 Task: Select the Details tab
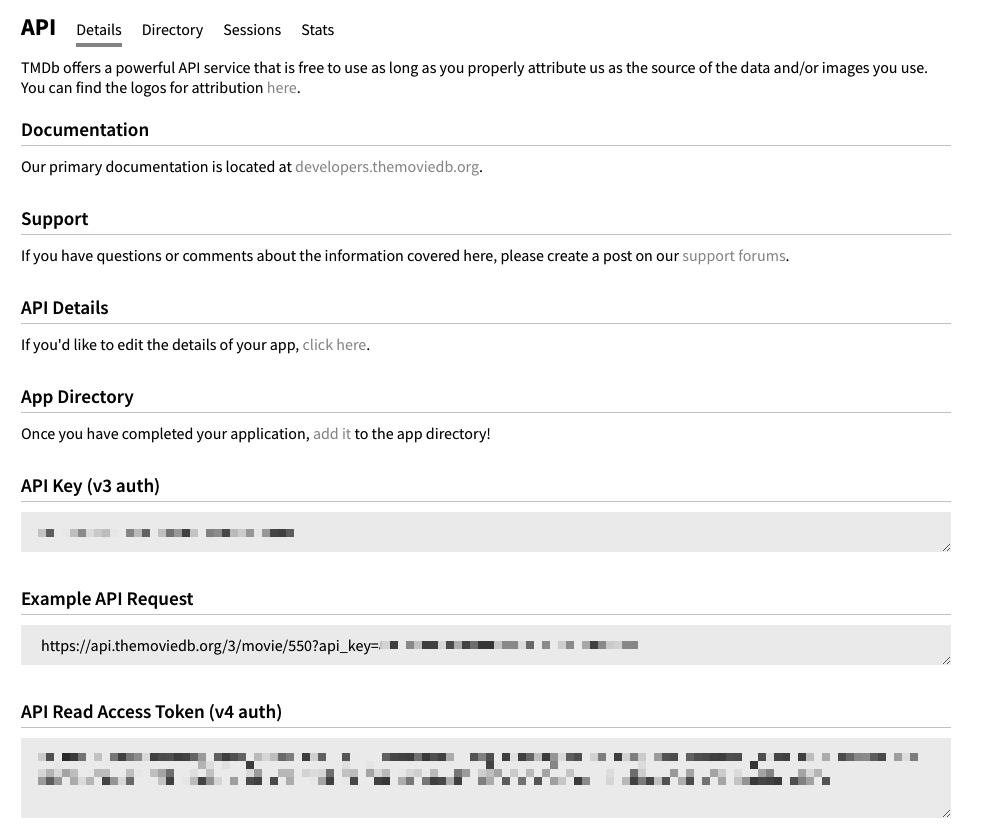coord(98,30)
